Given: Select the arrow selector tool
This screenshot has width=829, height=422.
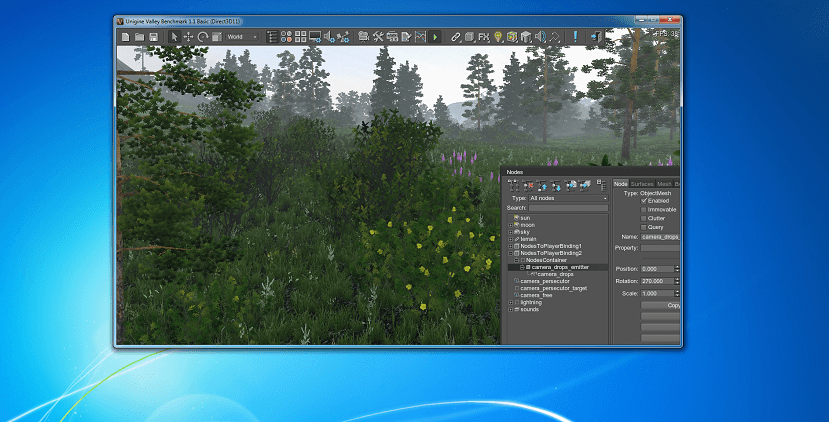Looking at the screenshot, I should click(174, 37).
